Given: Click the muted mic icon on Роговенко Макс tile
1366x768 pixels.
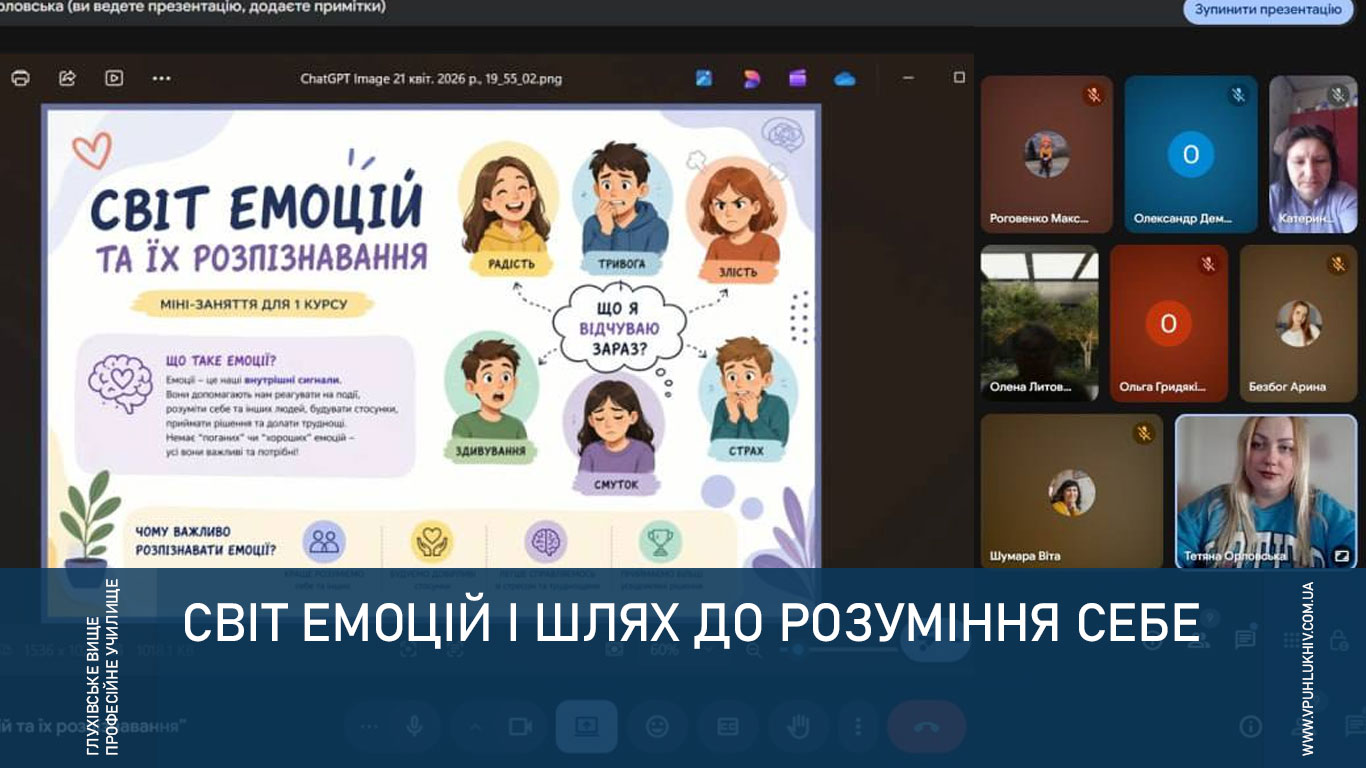Looking at the screenshot, I should pyautogui.click(x=1094, y=95).
